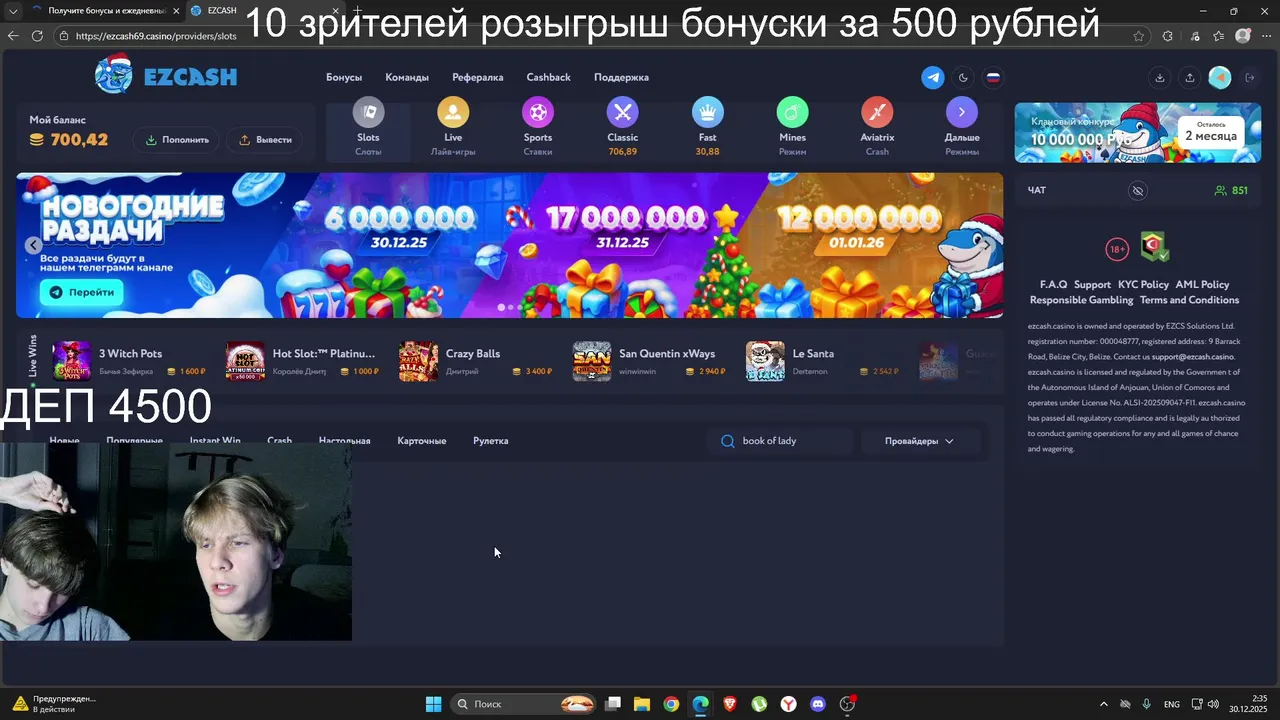Click the Перейти button on banner

pos(82,292)
